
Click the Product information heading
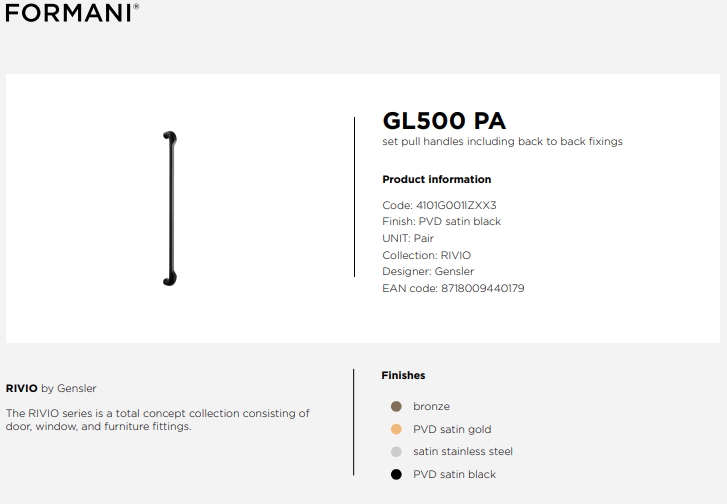437,179
